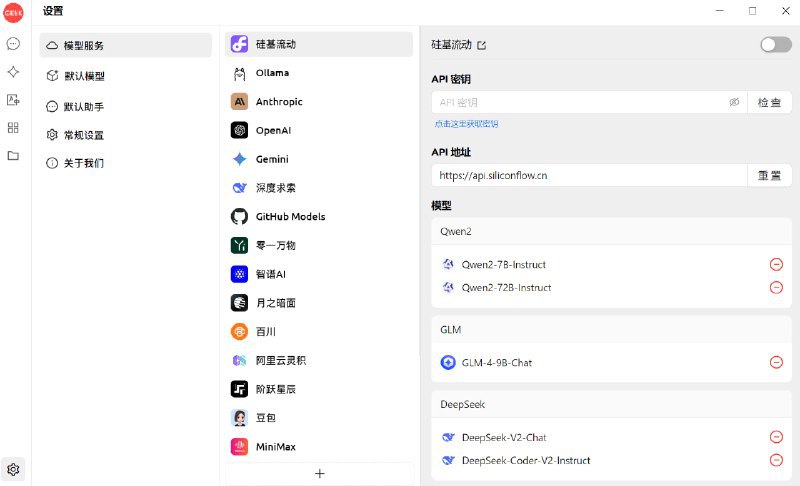Add a new provider with plus button
The height and width of the screenshot is (486, 800).
pos(320,473)
